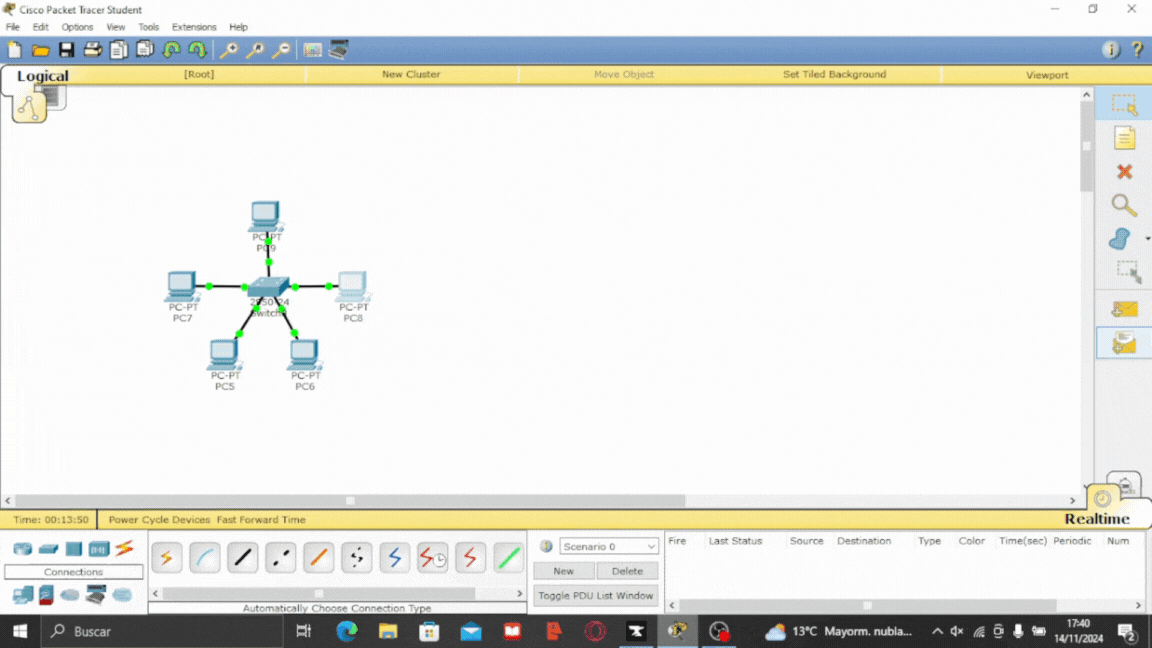Expand the Draw shape tool arrow

[1147, 239]
